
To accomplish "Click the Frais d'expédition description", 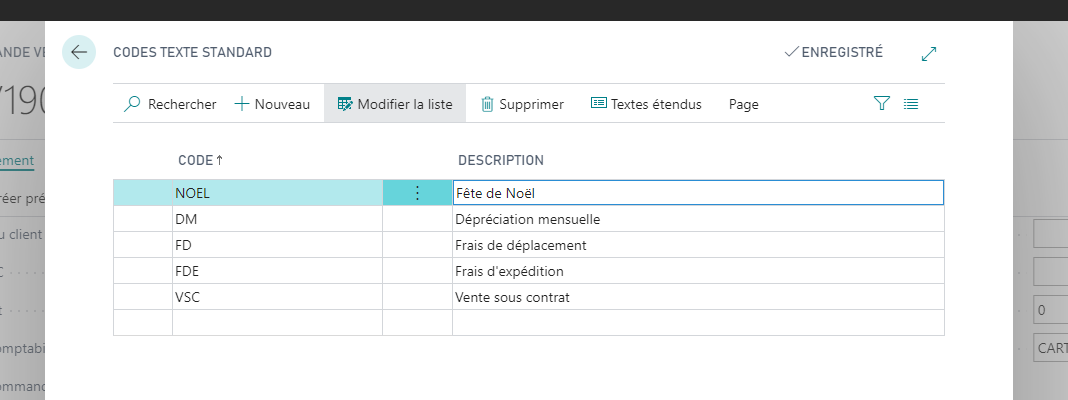I will pos(698,271).
